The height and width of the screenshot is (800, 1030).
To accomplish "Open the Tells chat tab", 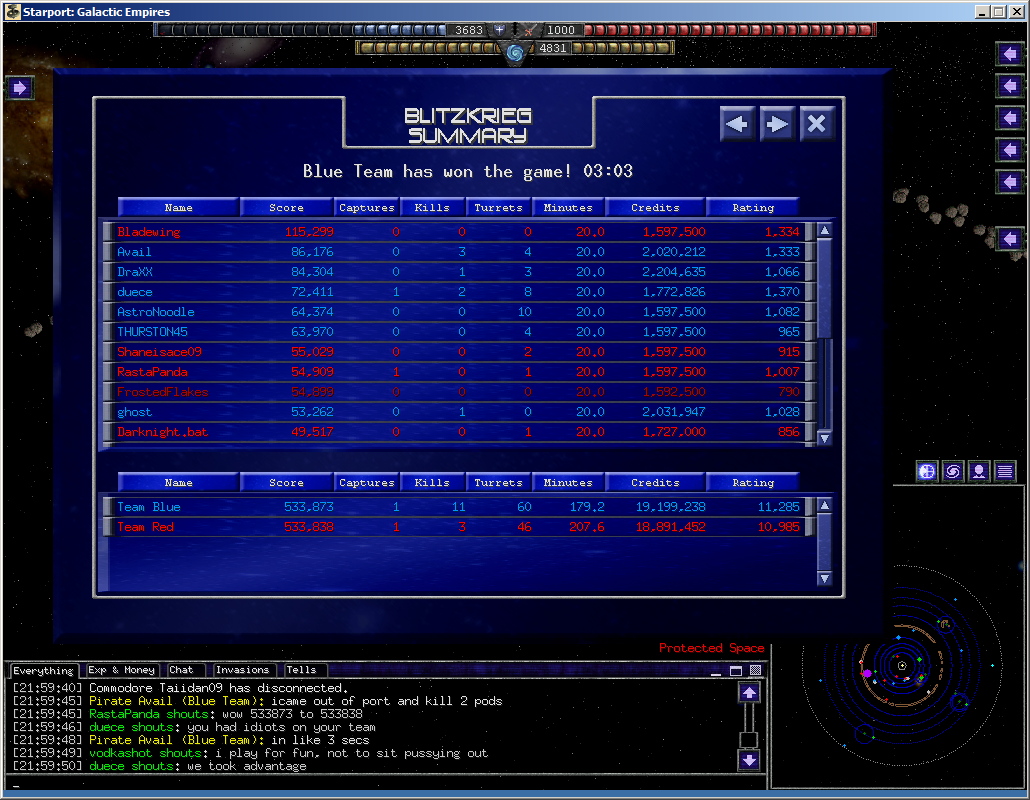I will point(301,670).
